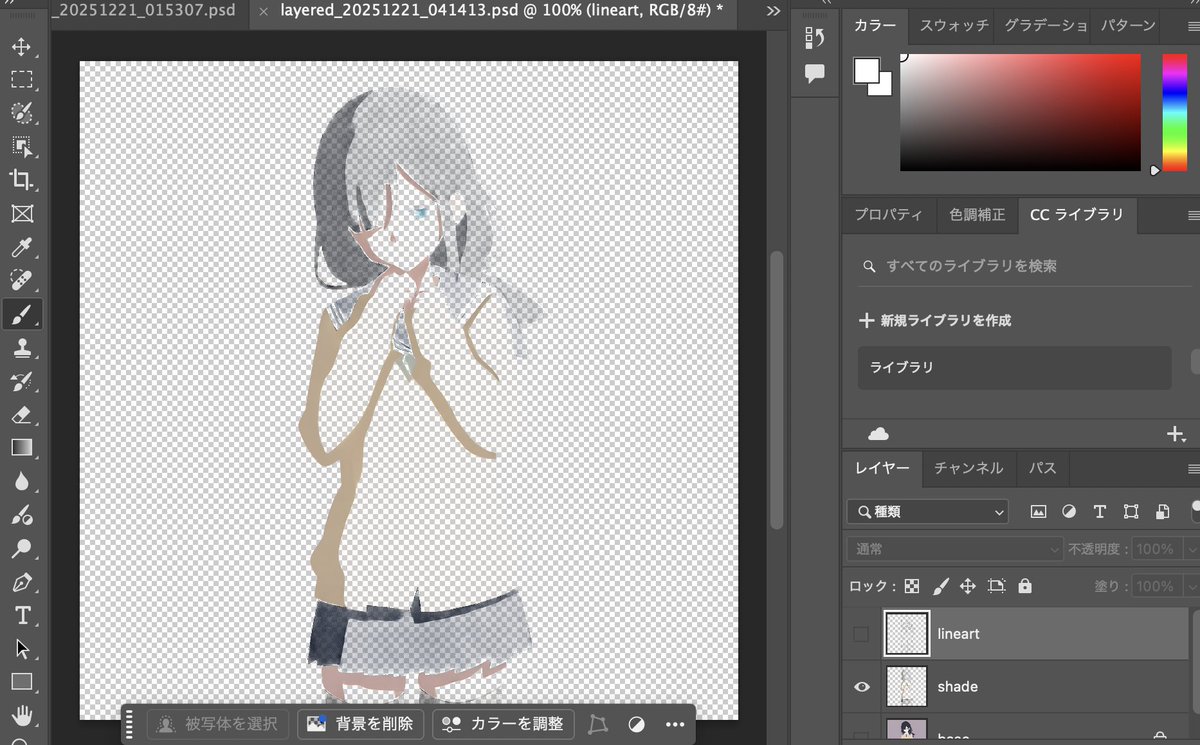This screenshot has width=1200, height=745.
Task: Select the Blur tool
Action: tap(21, 481)
